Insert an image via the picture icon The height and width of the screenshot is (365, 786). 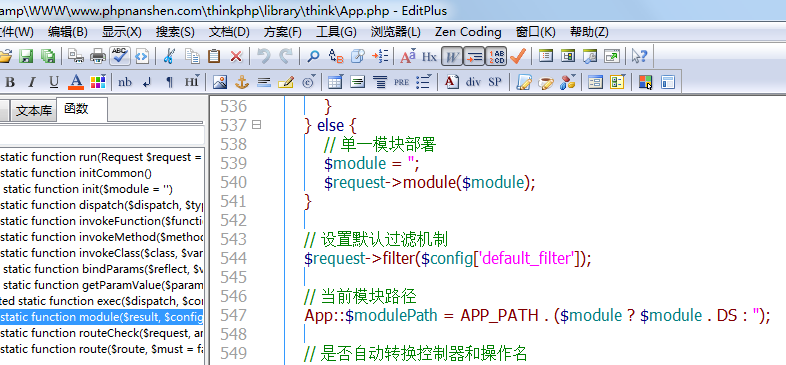click(220, 82)
